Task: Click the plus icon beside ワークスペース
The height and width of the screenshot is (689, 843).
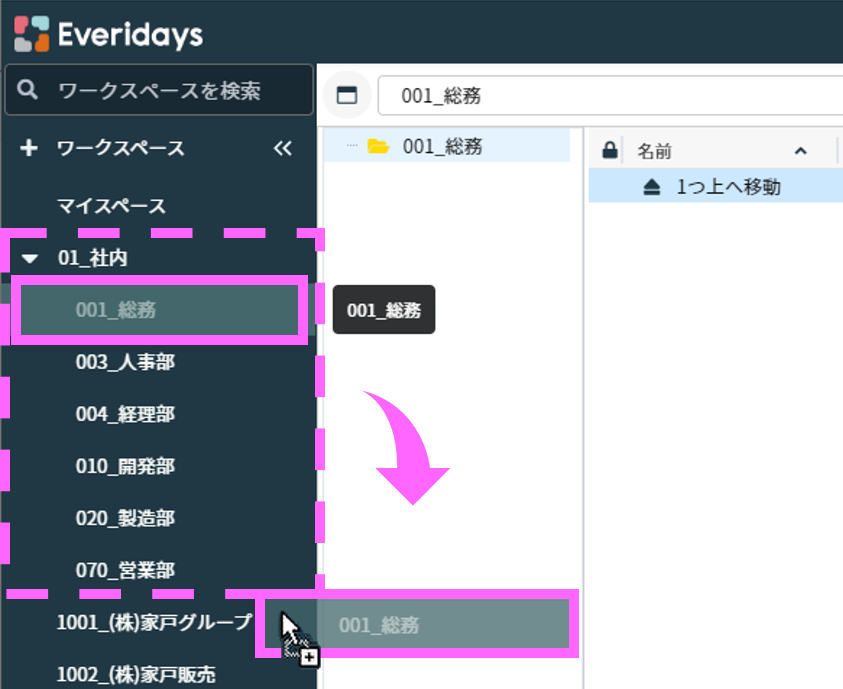Action: (x=29, y=148)
